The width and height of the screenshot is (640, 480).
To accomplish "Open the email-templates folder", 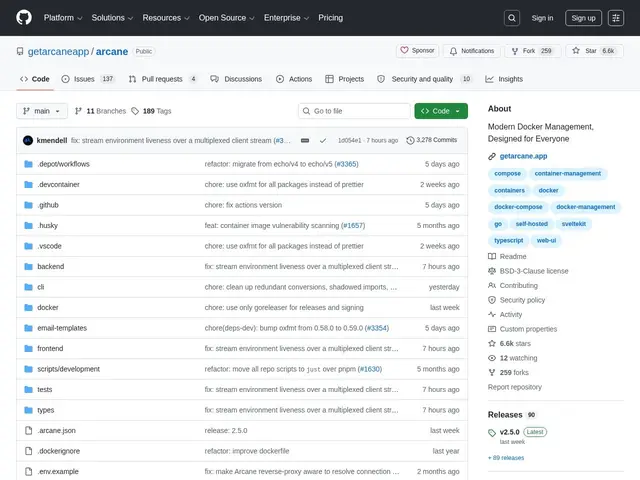I will click(x=62, y=328).
